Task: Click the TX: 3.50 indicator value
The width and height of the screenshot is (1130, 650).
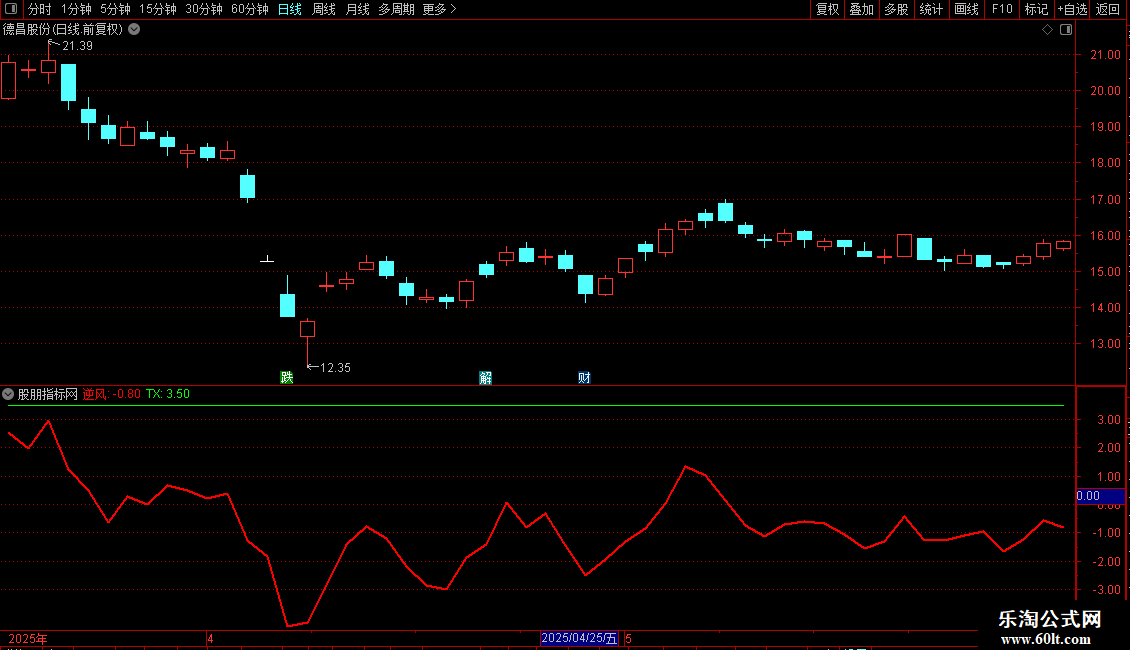Action: (168, 394)
